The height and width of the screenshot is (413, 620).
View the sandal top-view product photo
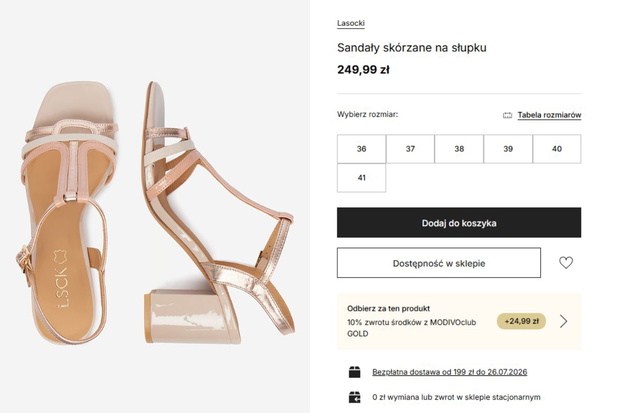point(67,214)
